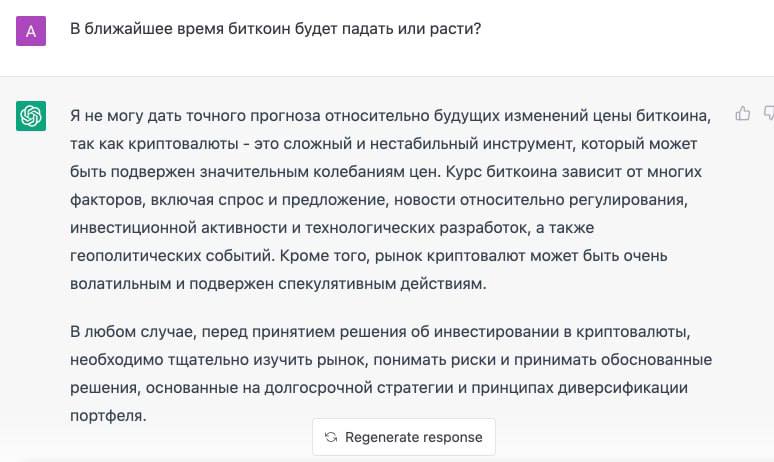Image resolution: width=774 pixels, height=462 pixels.
Task: Click the circular arrows regenerate icon
Action: (x=331, y=437)
